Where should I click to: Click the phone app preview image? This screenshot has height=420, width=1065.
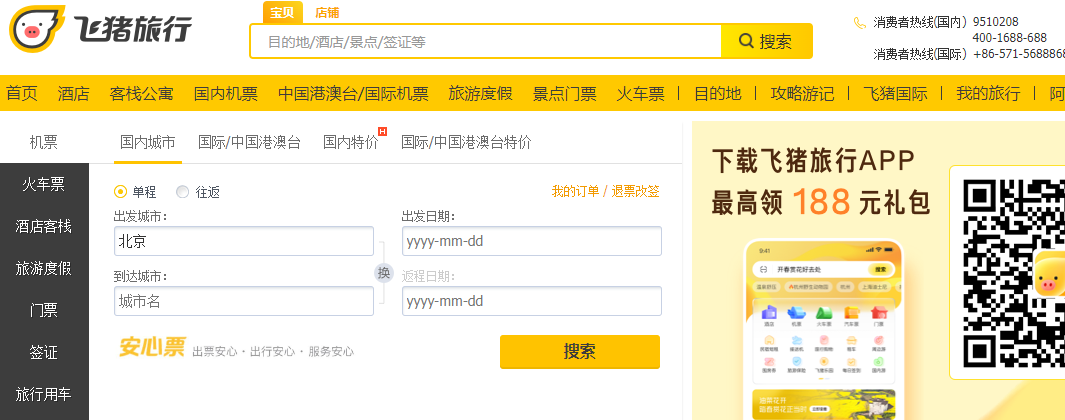click(x=822, y=328)
